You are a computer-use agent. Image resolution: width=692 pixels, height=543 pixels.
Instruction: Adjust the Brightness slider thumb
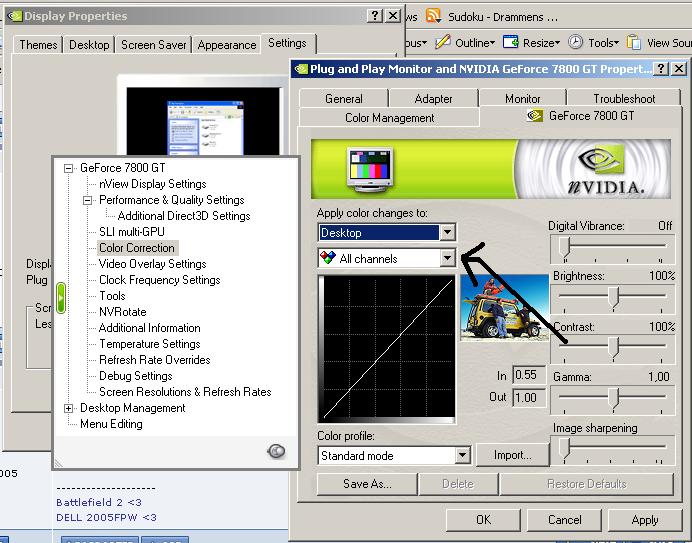coord(613,298)
